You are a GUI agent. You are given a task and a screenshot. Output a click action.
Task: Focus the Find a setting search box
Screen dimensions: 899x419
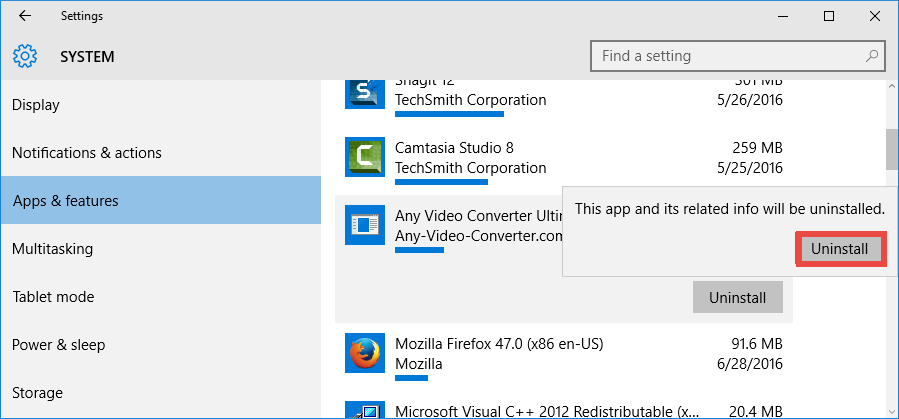point(737,56)
